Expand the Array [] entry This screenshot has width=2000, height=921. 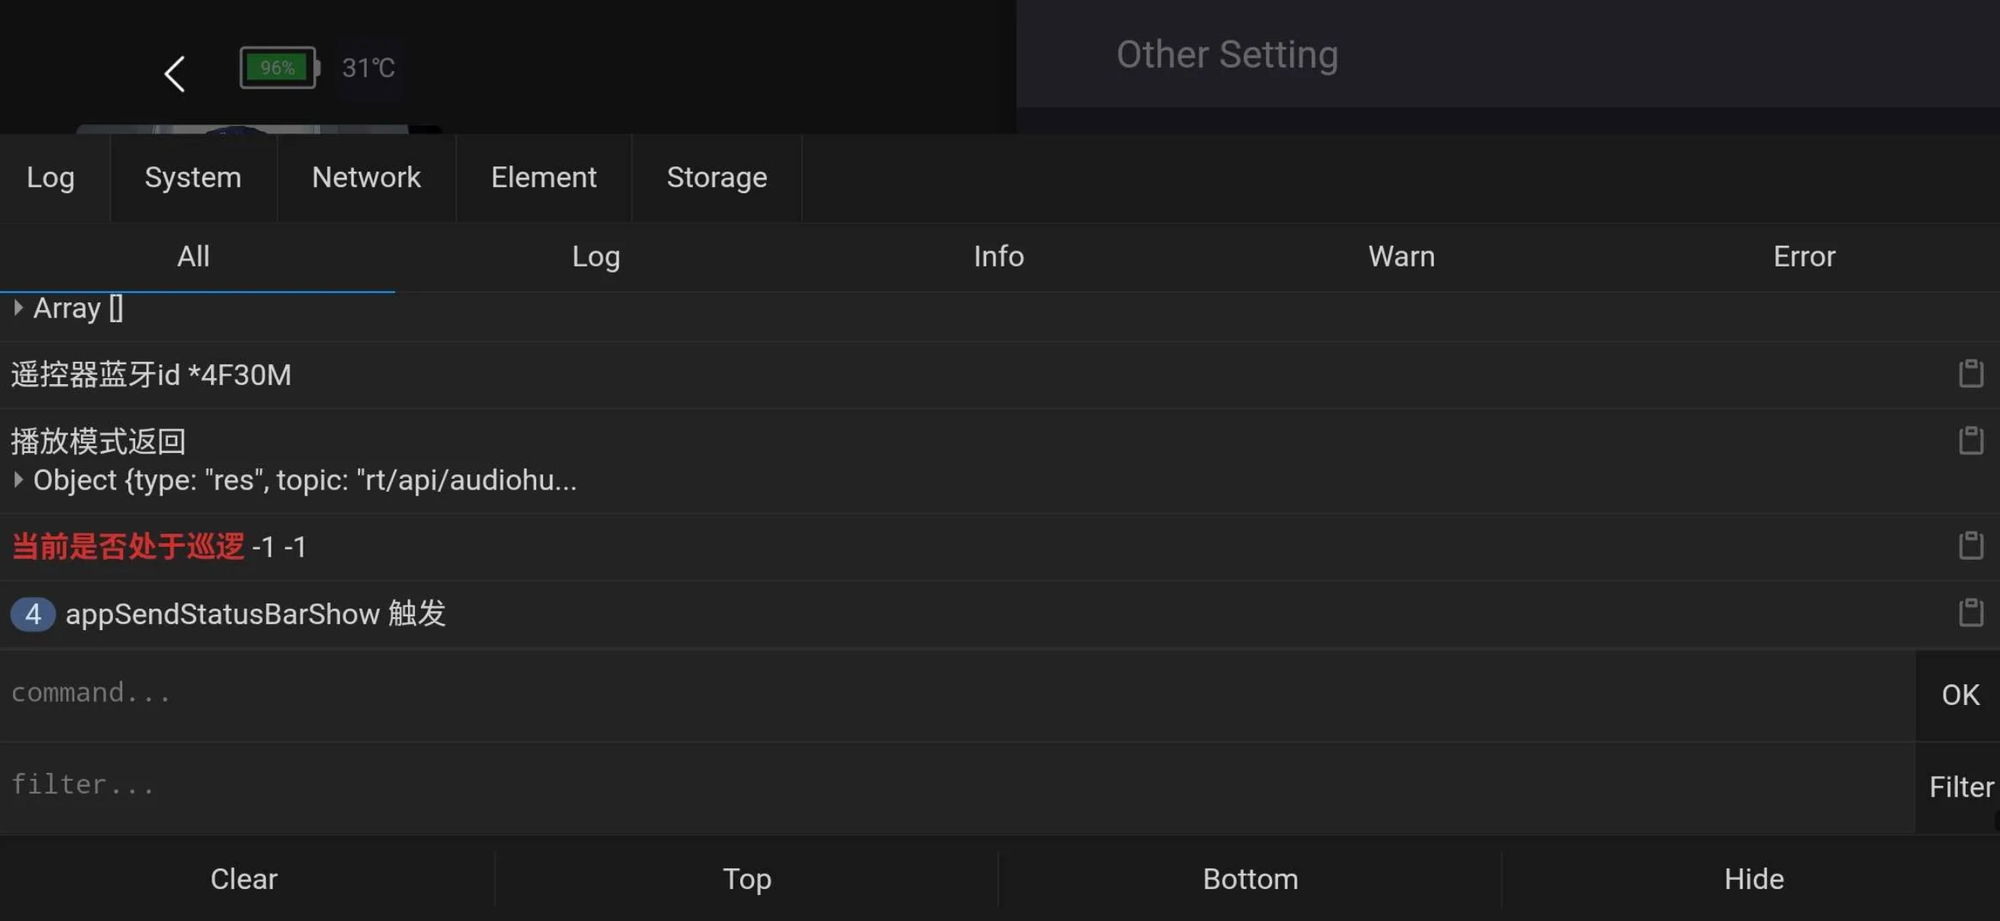pos(19,308)
